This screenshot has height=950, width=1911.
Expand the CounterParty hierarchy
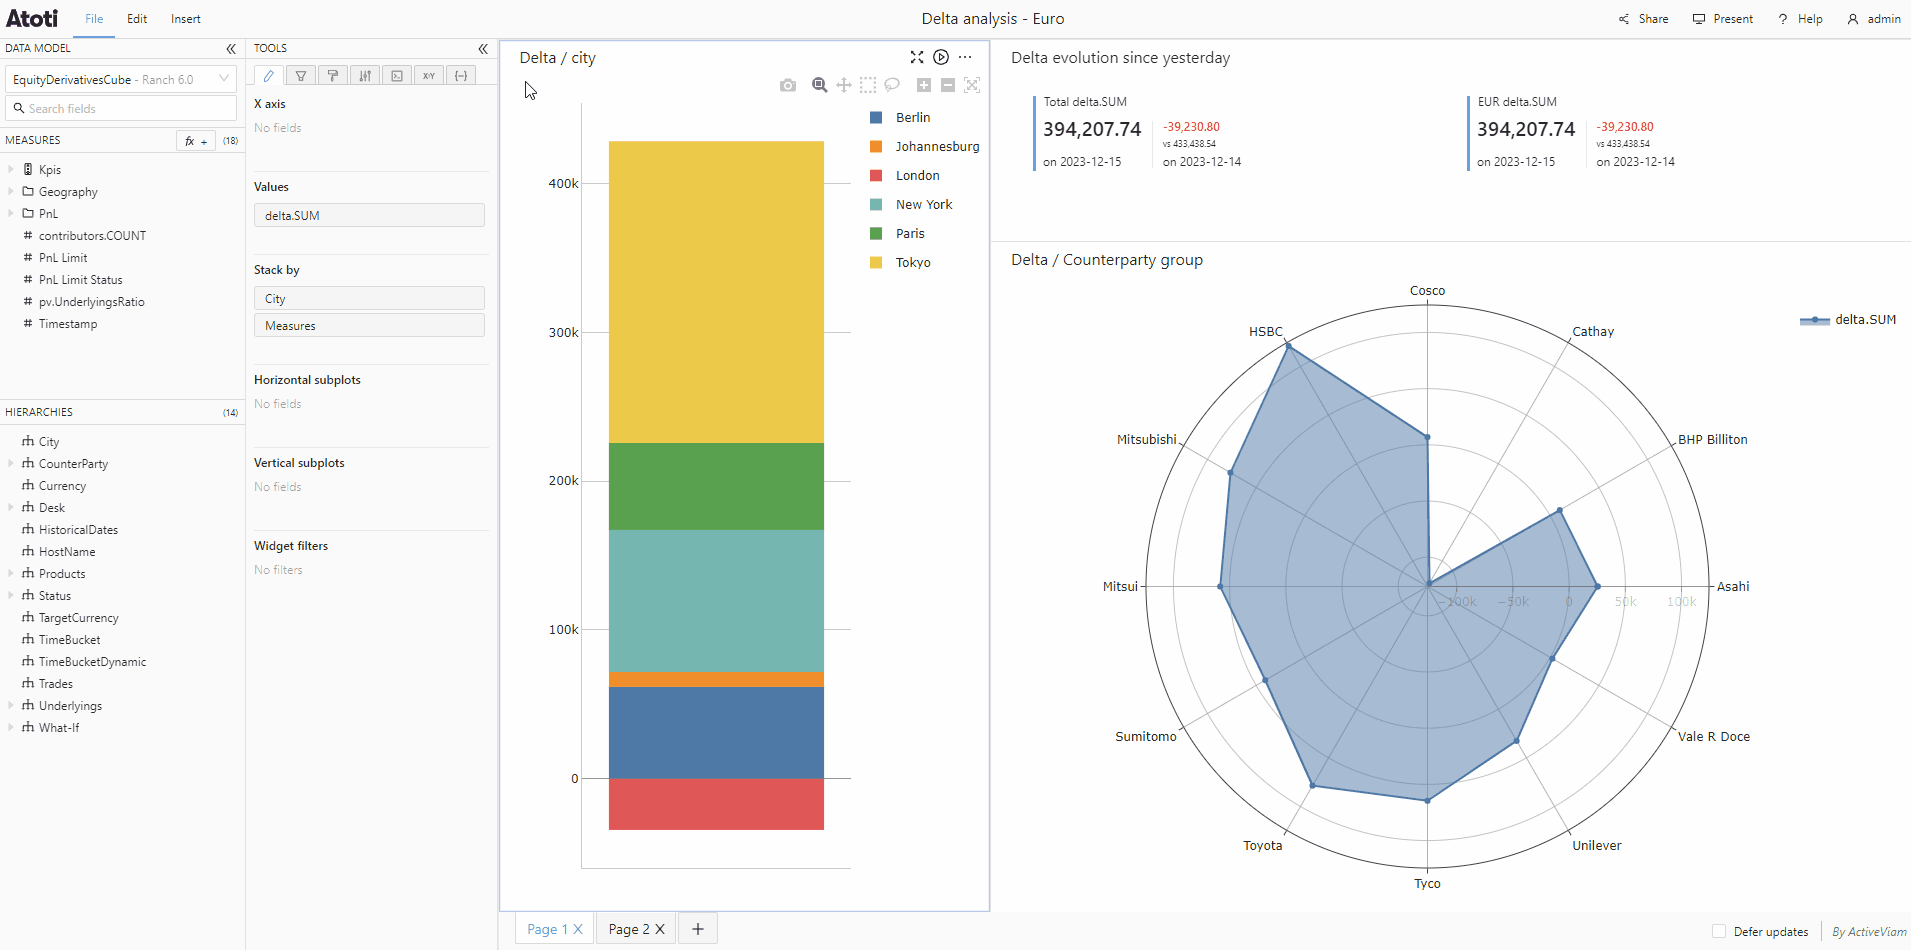click(x=11, y=463)
